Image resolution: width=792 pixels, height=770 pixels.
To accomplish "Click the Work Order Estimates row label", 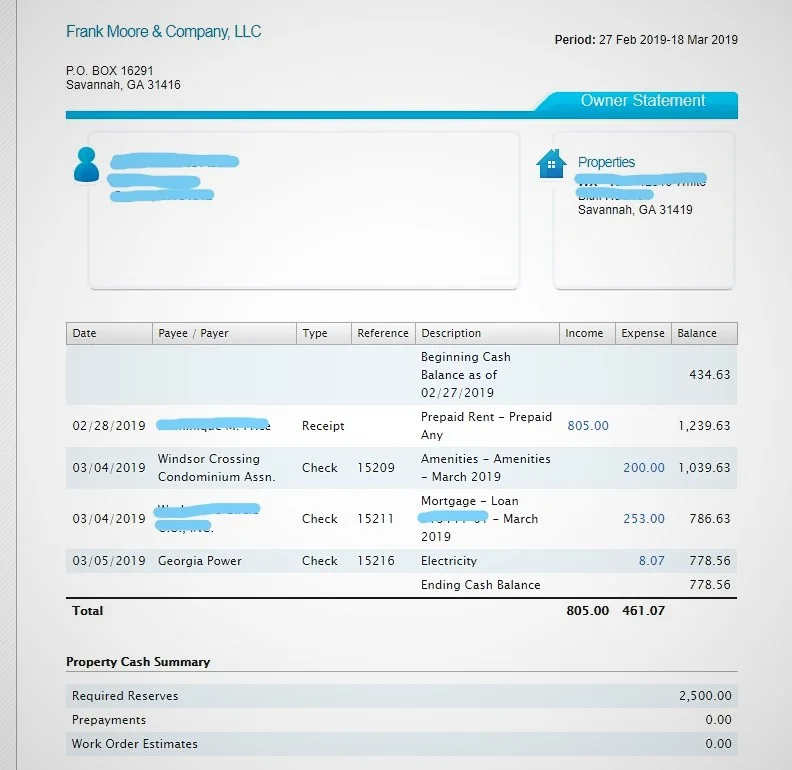I will coord(134,744).
